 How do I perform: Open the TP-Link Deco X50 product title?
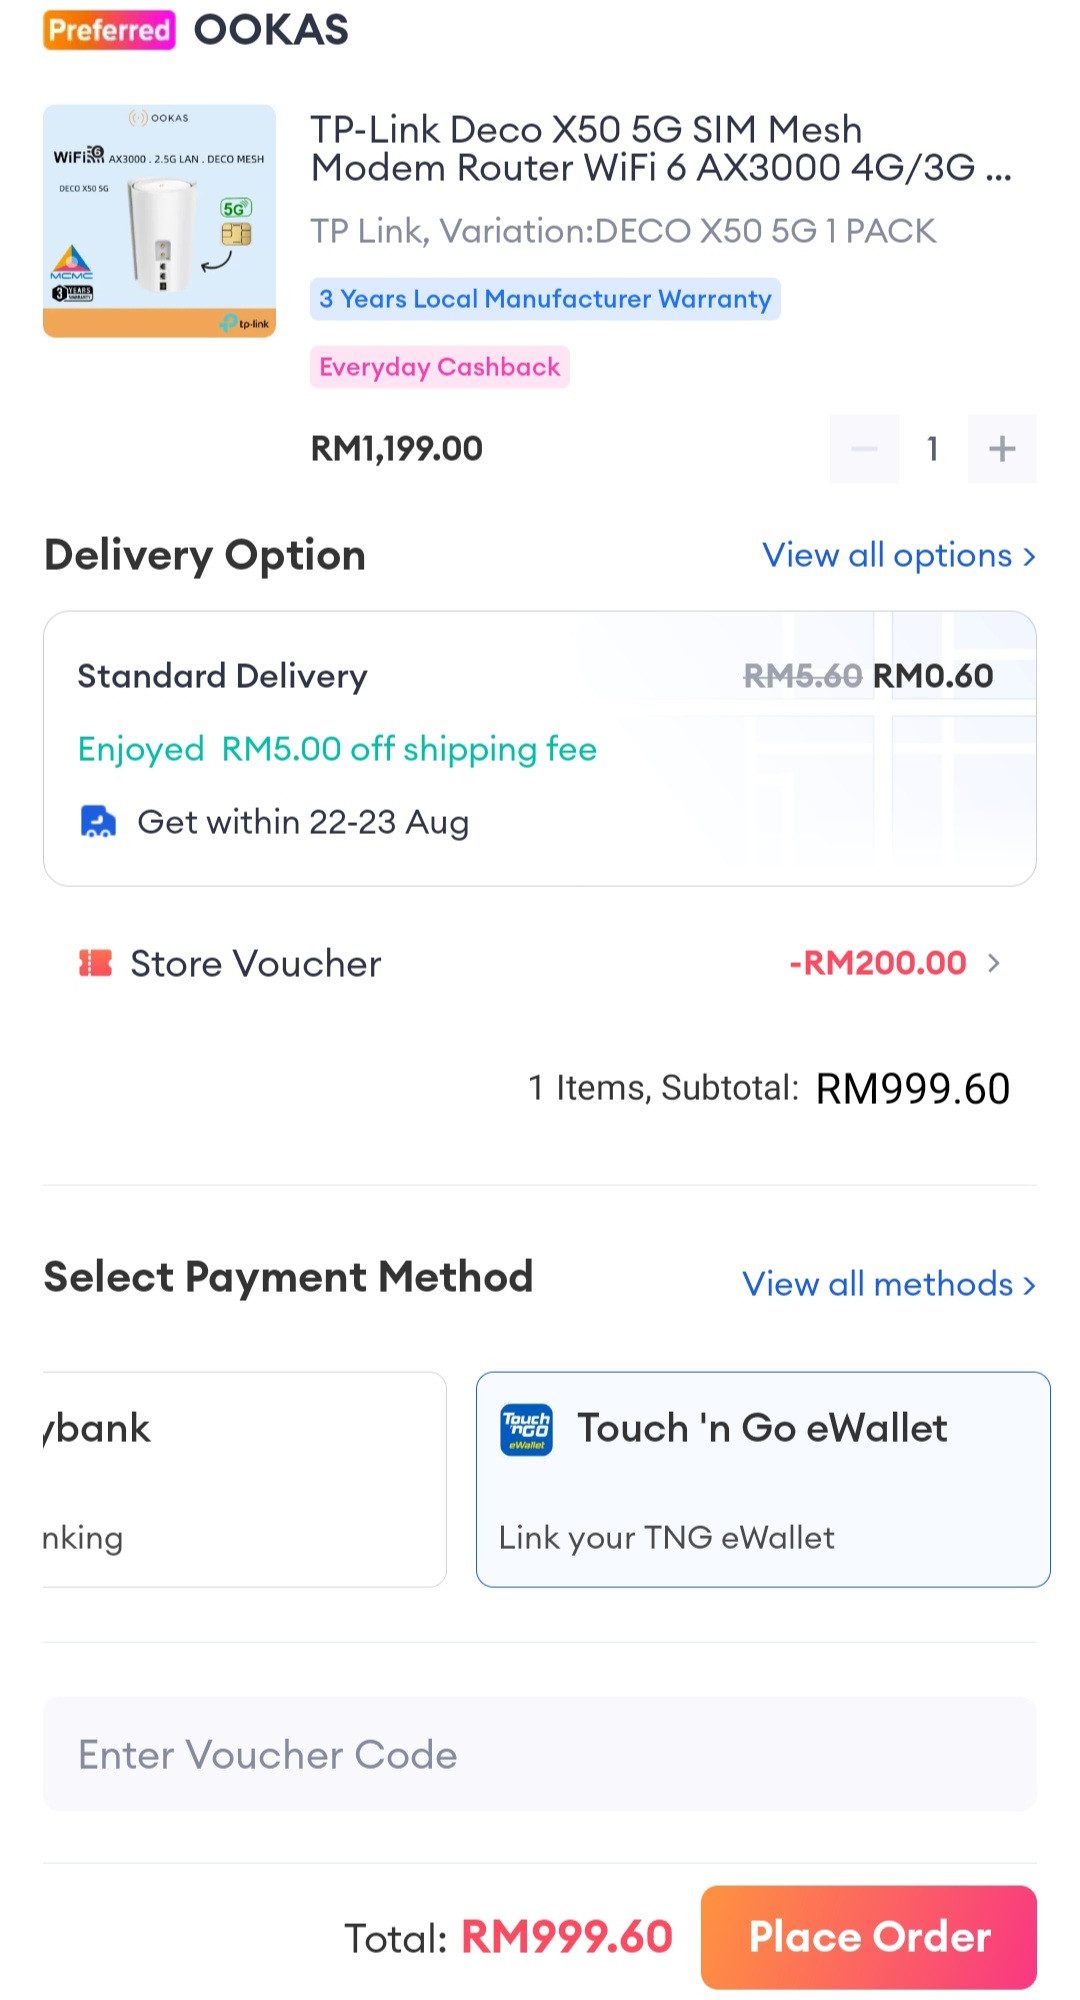pyautogui.click(x=660, y=149)
